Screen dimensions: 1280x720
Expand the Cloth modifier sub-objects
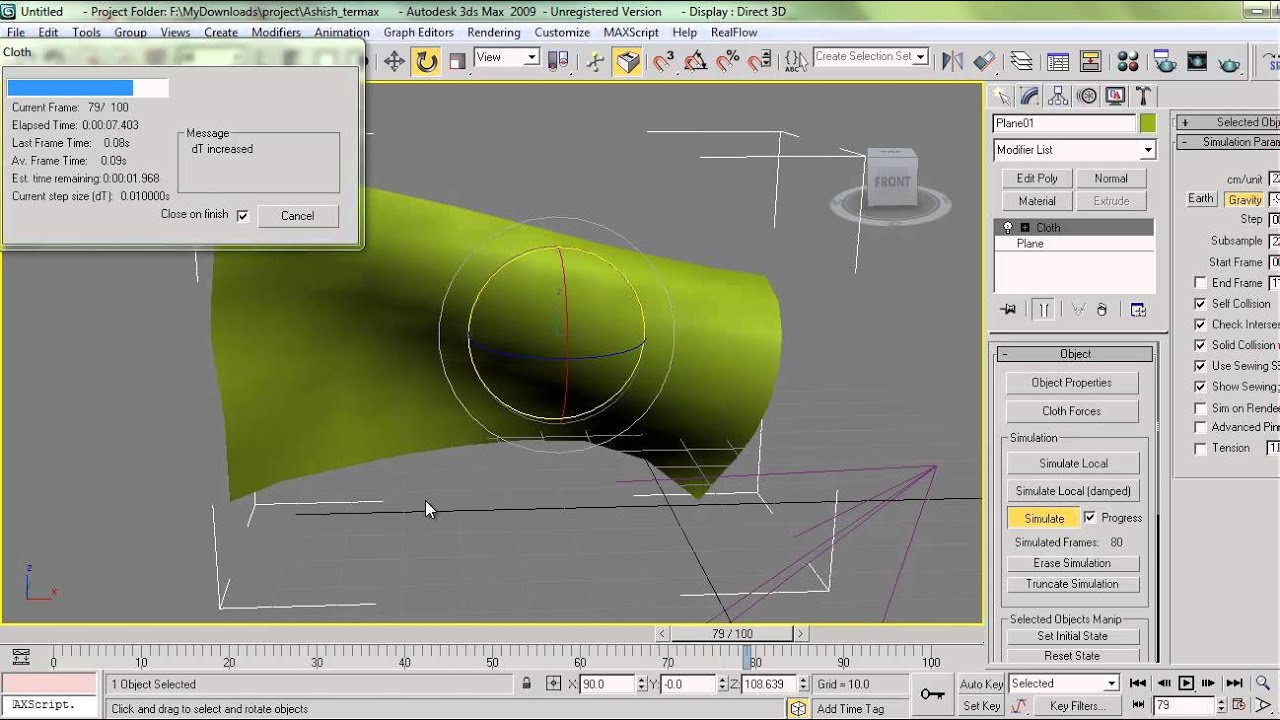click(1025, 228)
